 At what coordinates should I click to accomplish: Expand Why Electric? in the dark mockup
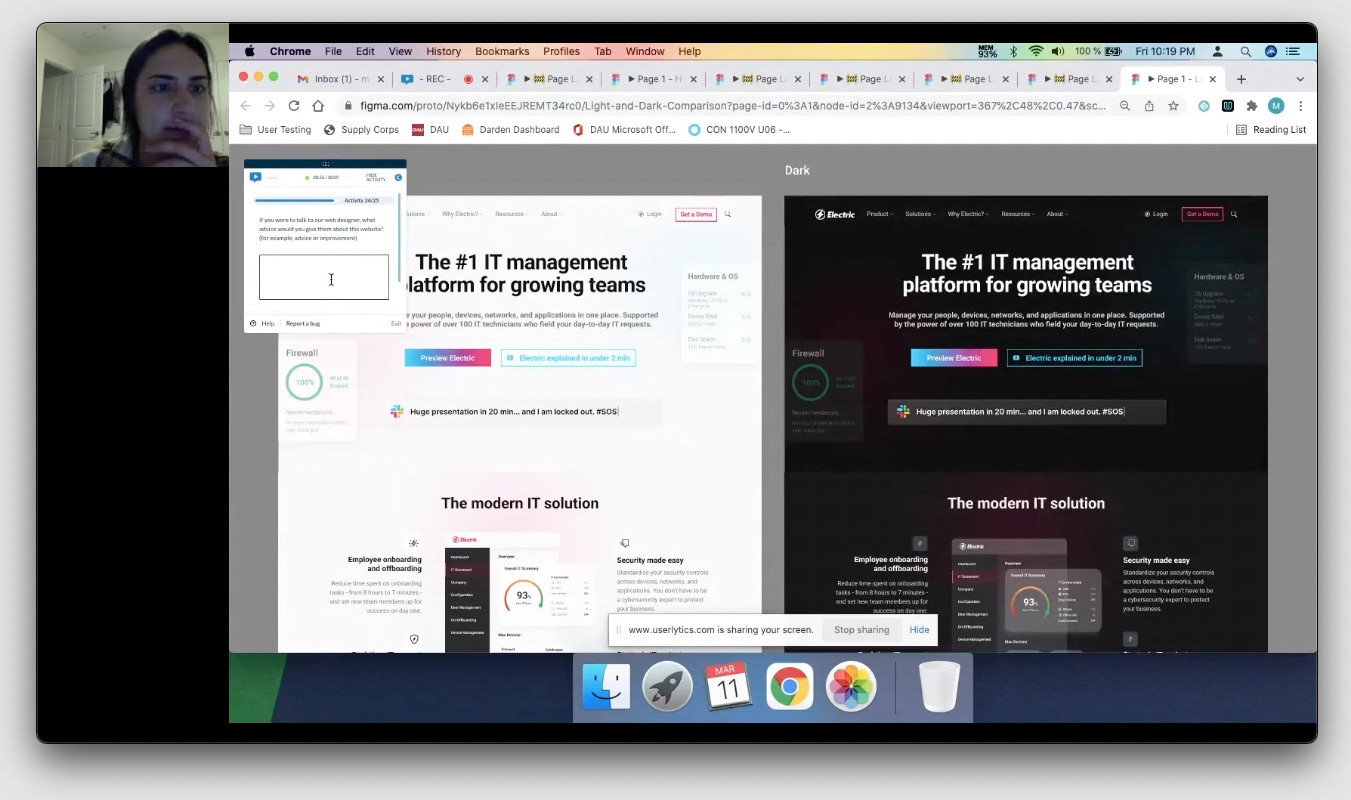[x=967, y=214]
